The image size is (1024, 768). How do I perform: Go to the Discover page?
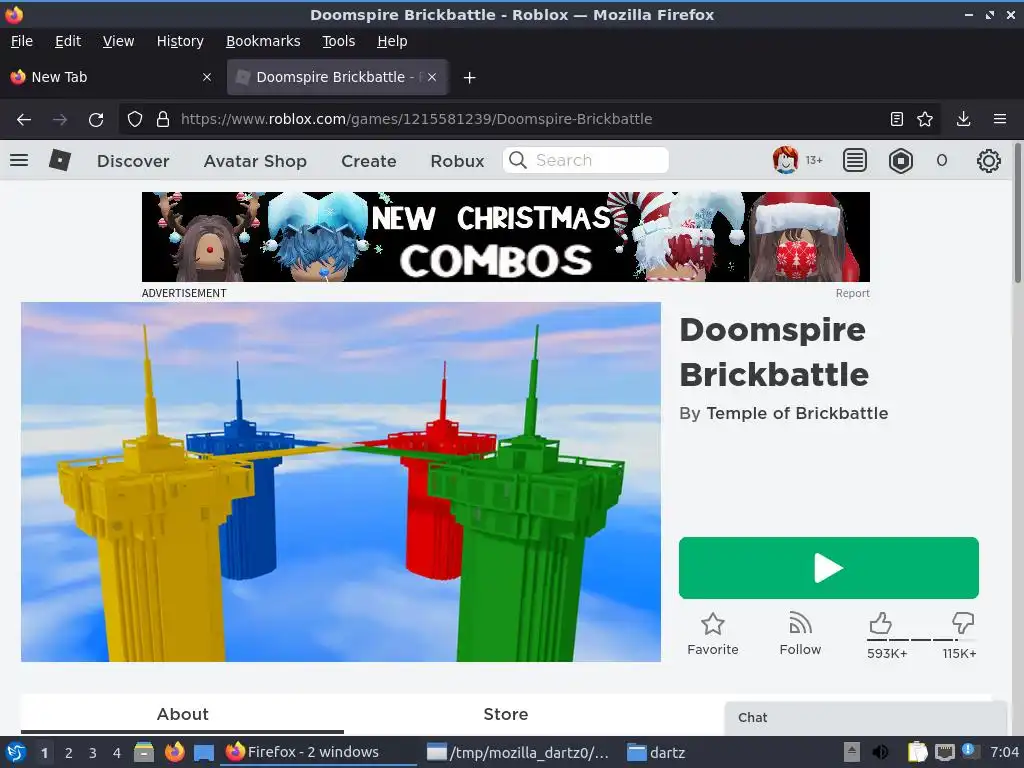coord(133,161)
